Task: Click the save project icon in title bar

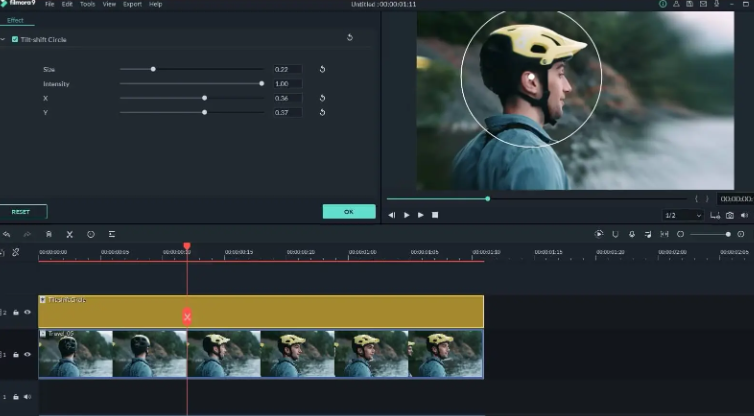Action: [x=690, y=4]
